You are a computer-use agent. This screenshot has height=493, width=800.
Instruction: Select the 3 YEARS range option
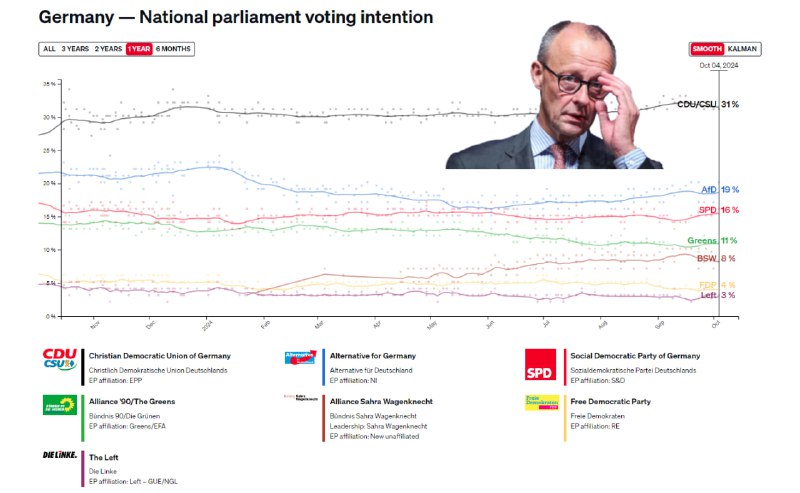75,49
